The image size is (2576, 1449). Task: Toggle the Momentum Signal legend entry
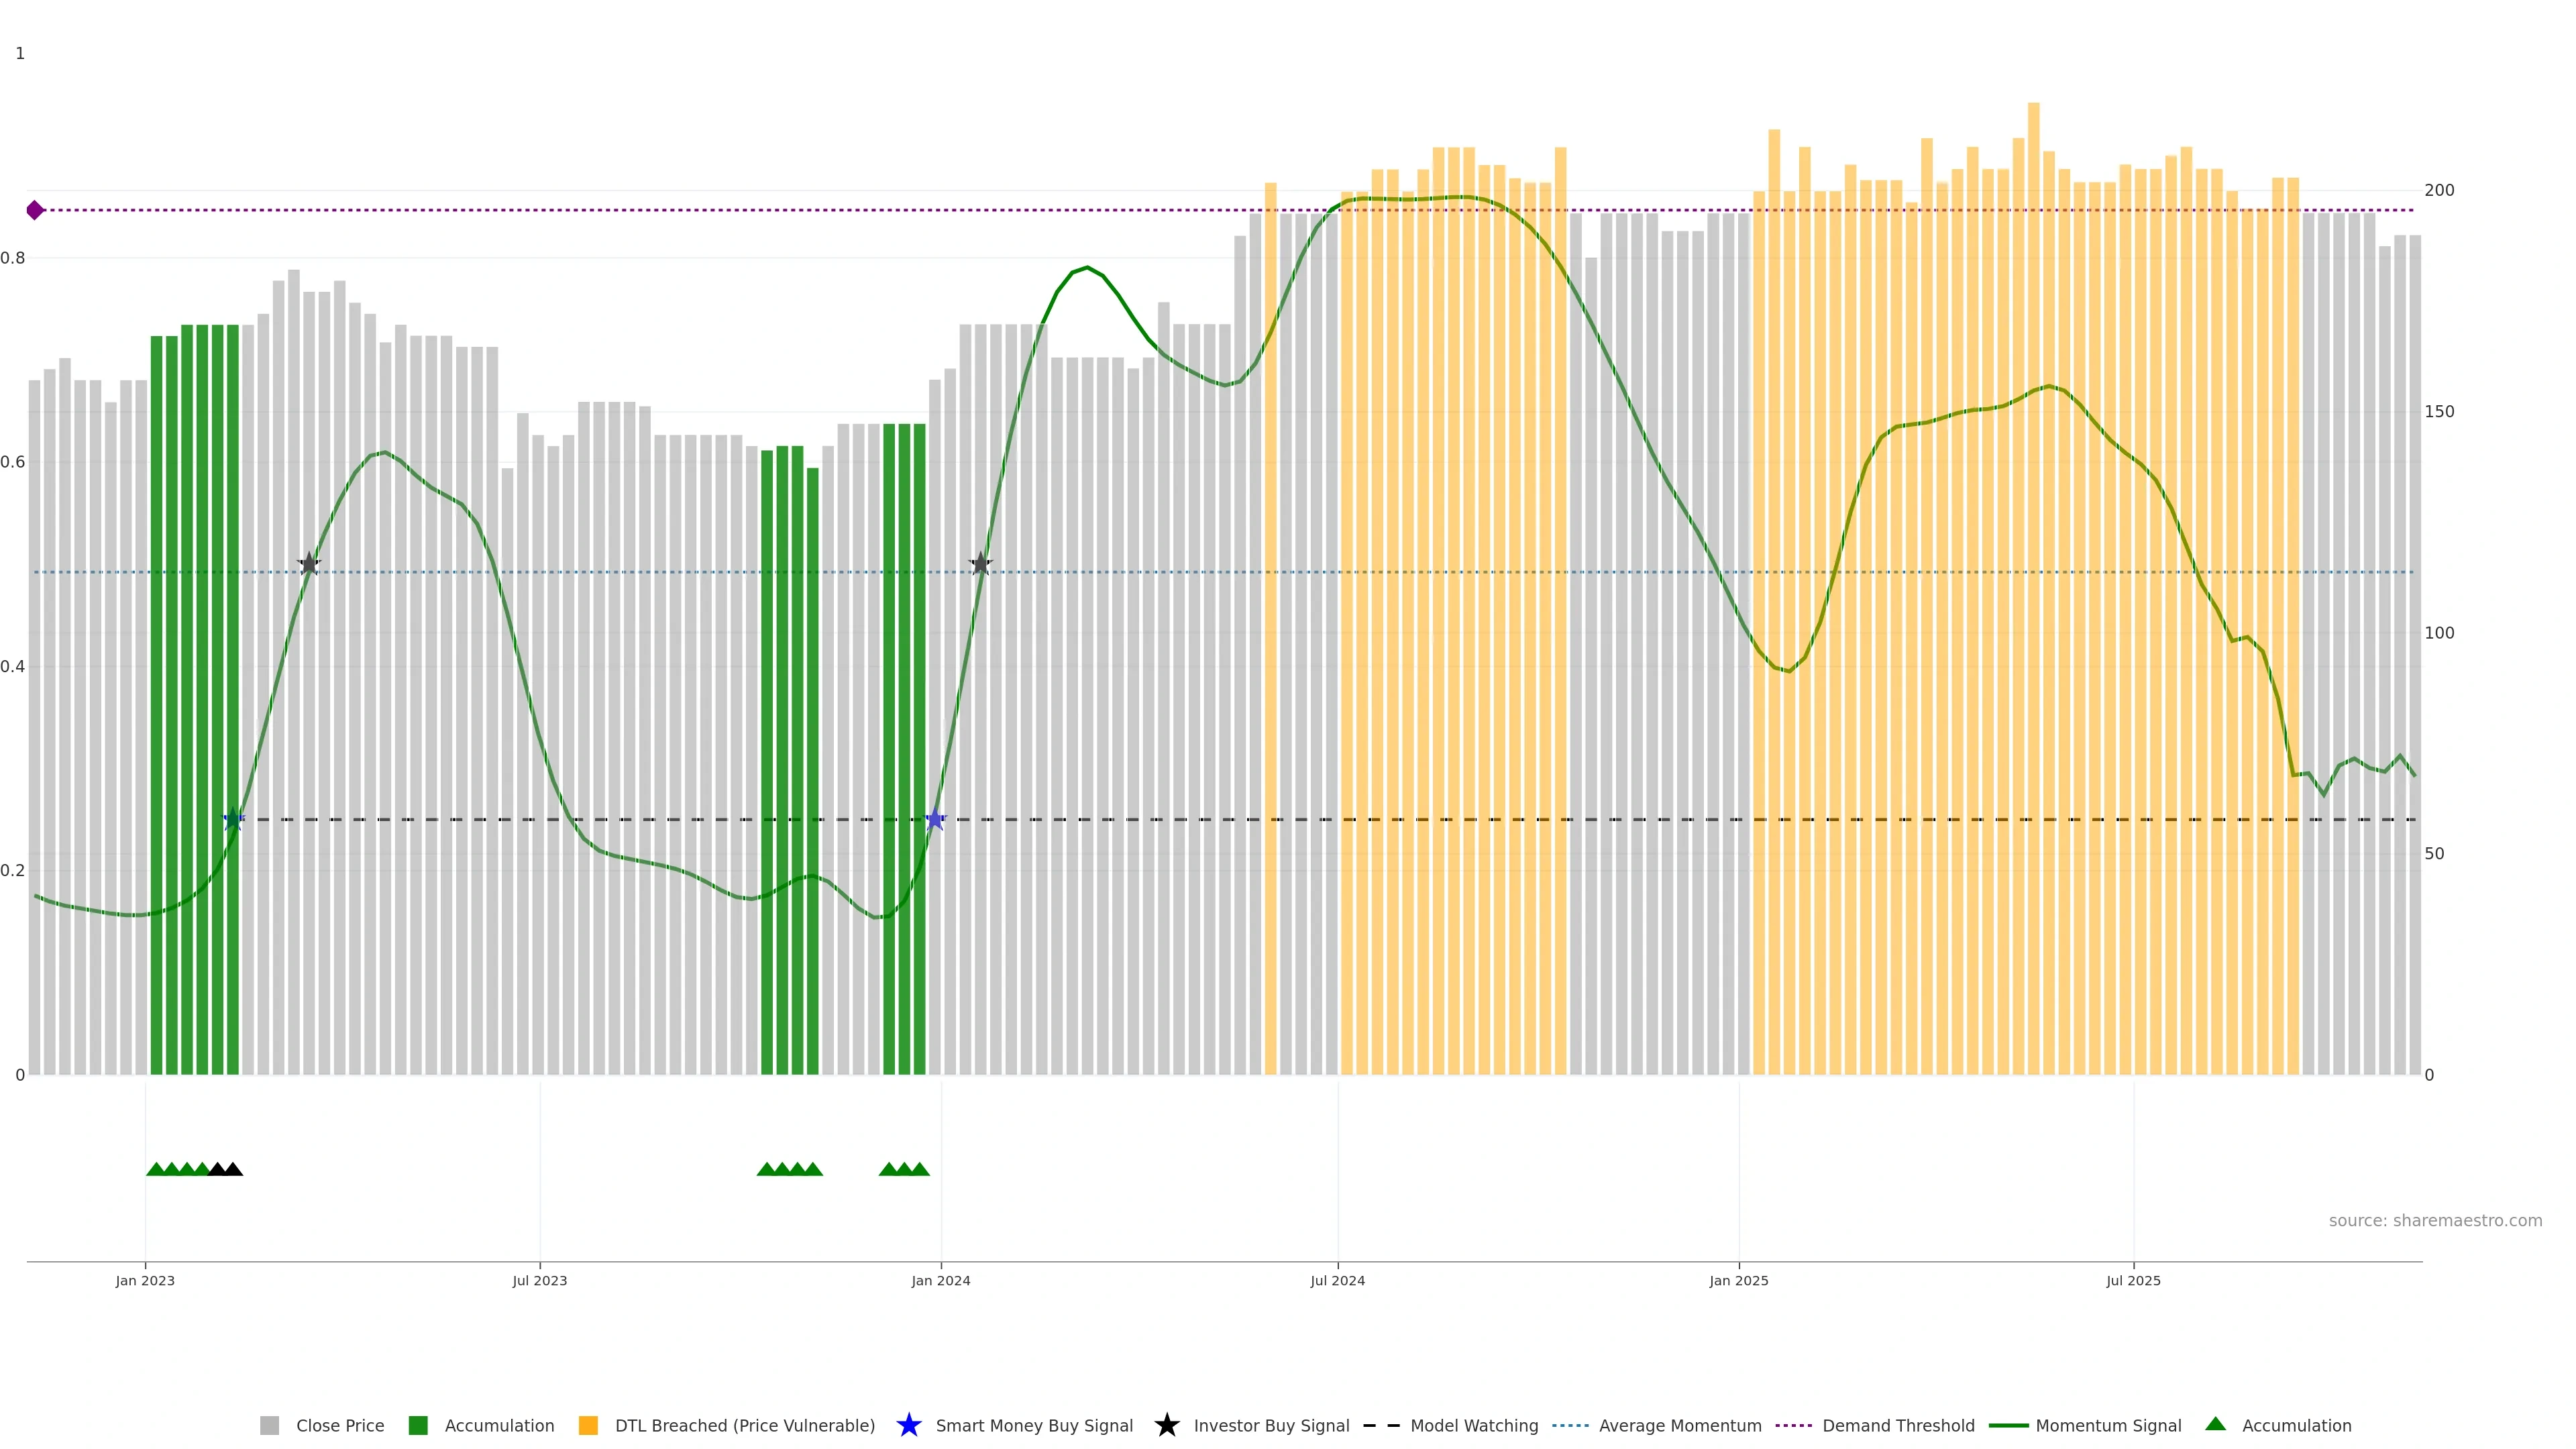pos(2108,1425)
